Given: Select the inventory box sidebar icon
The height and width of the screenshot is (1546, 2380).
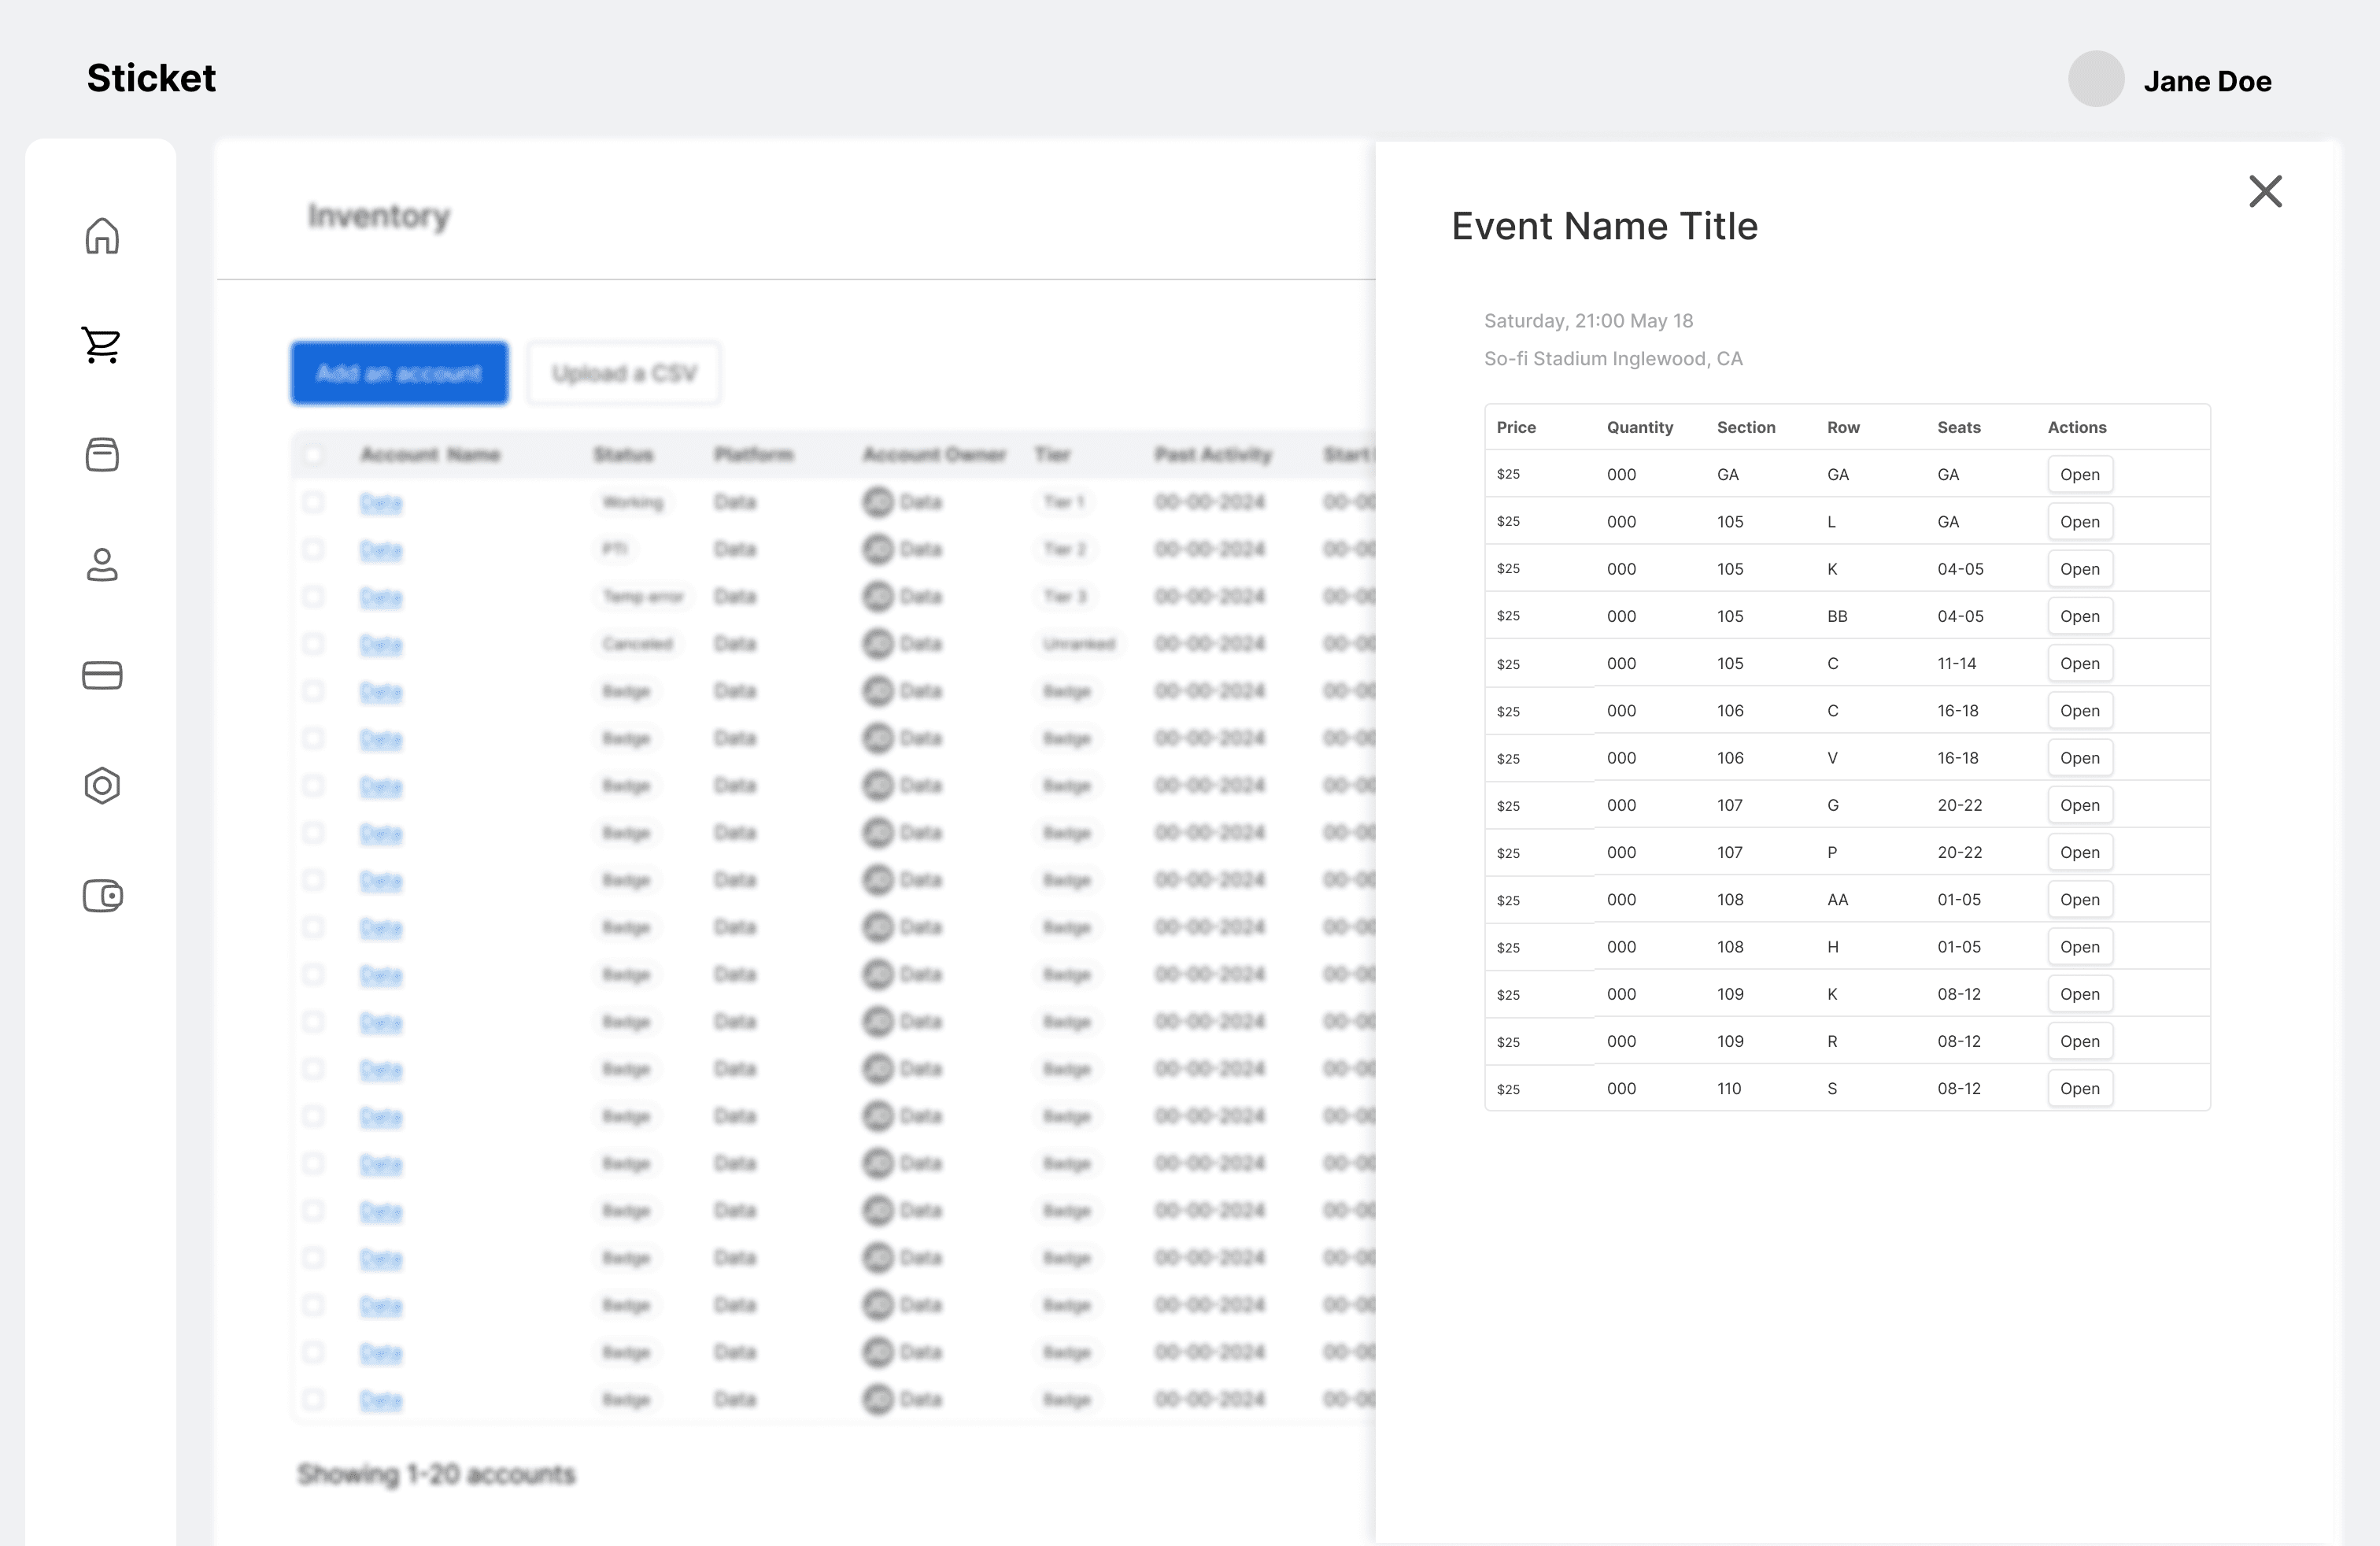Looking at the screenshot, I should 102,455.
